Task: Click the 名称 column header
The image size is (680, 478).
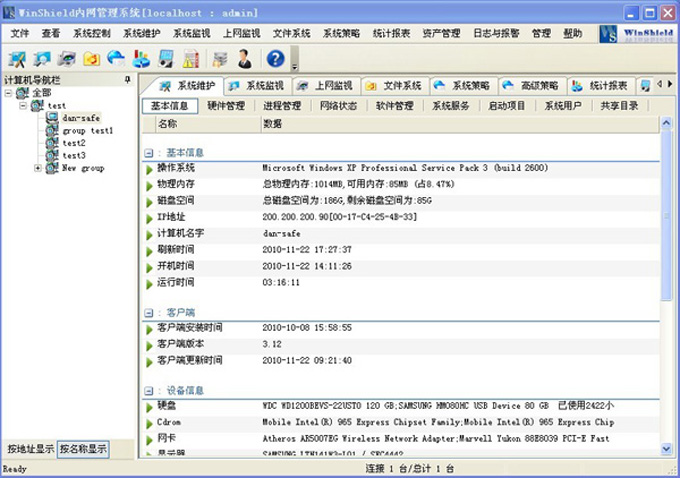Action: pos(208,124)
